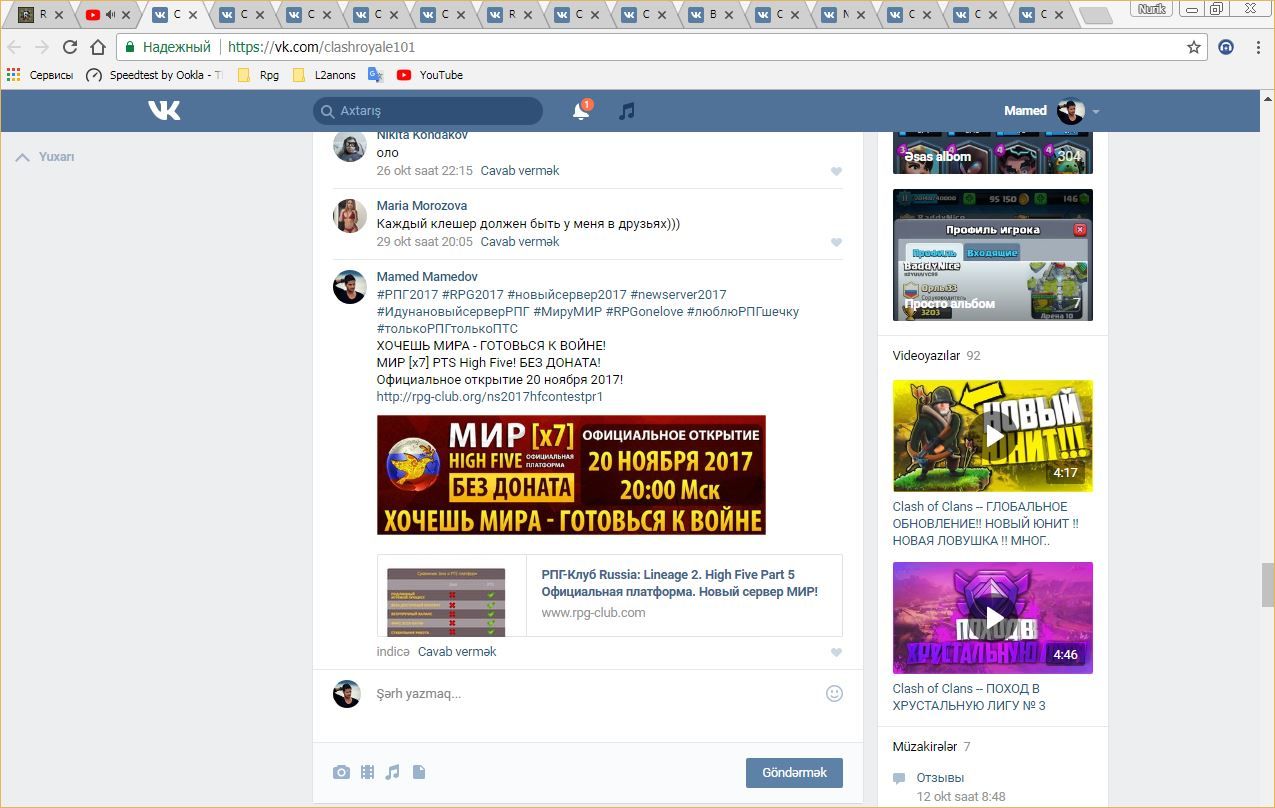Viewport: 1275px width, 808px height.
Task: Open the music note icon in header
Action: click(626, 111)
